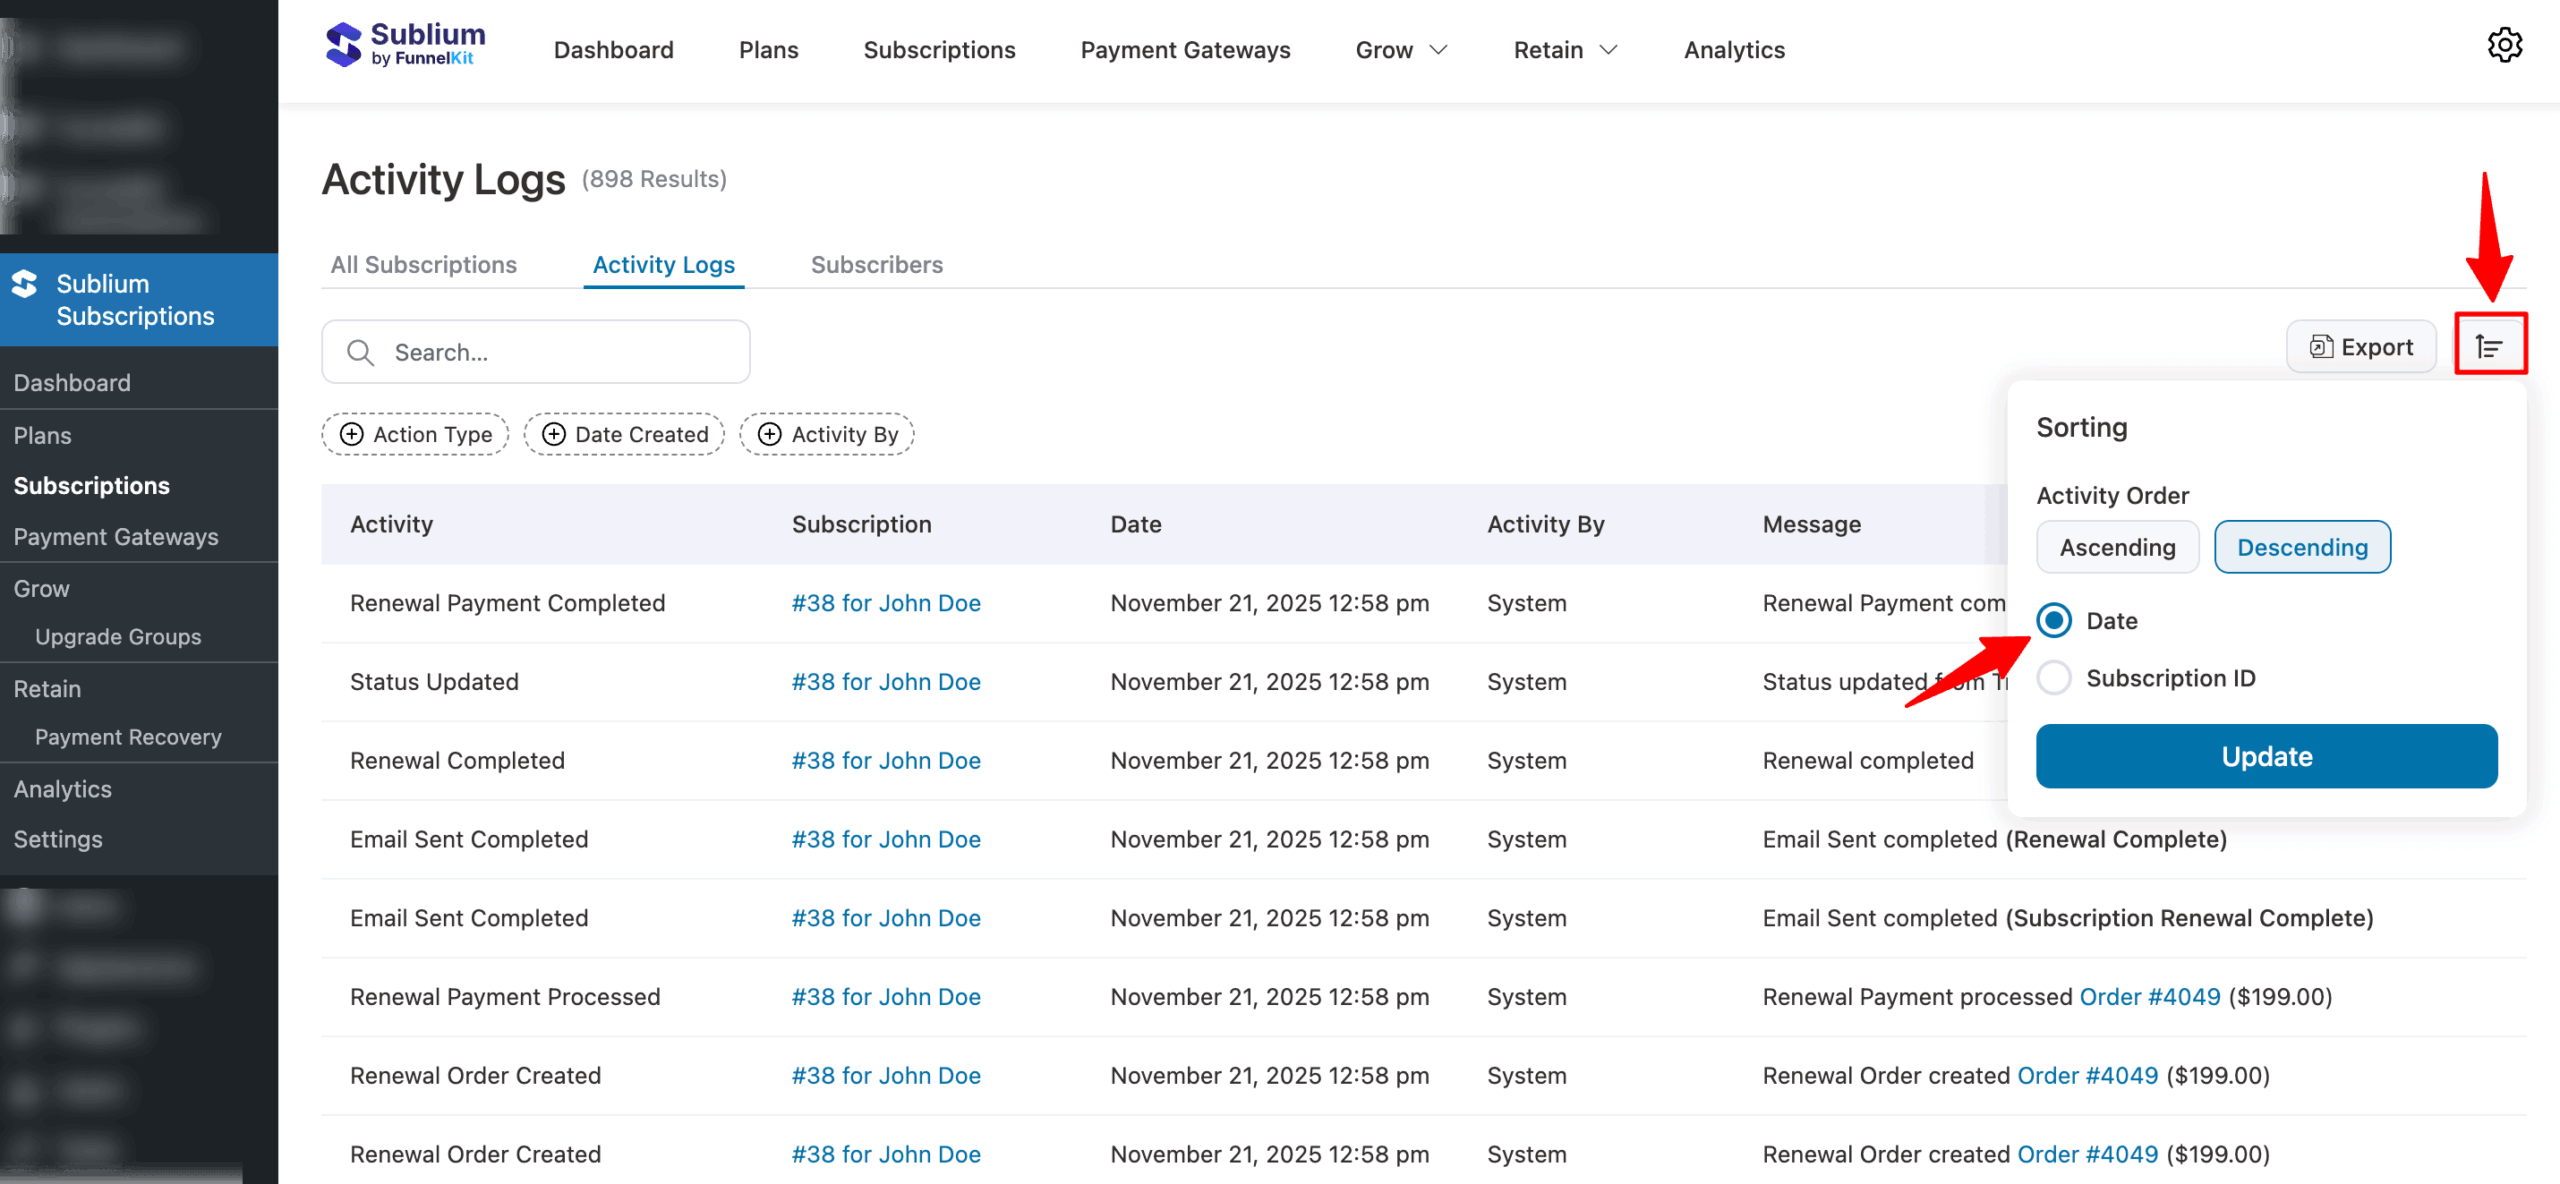Open subscription #38 for John Doe
Screen dimensions: 2560x1184
[885, 602]
